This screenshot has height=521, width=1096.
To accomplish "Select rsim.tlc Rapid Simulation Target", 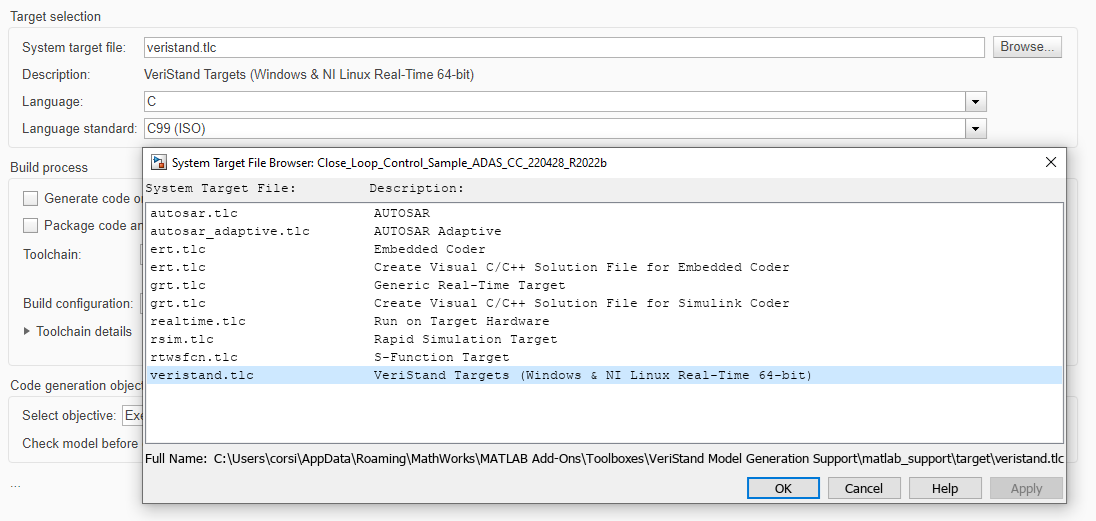I will click(605, 339).
